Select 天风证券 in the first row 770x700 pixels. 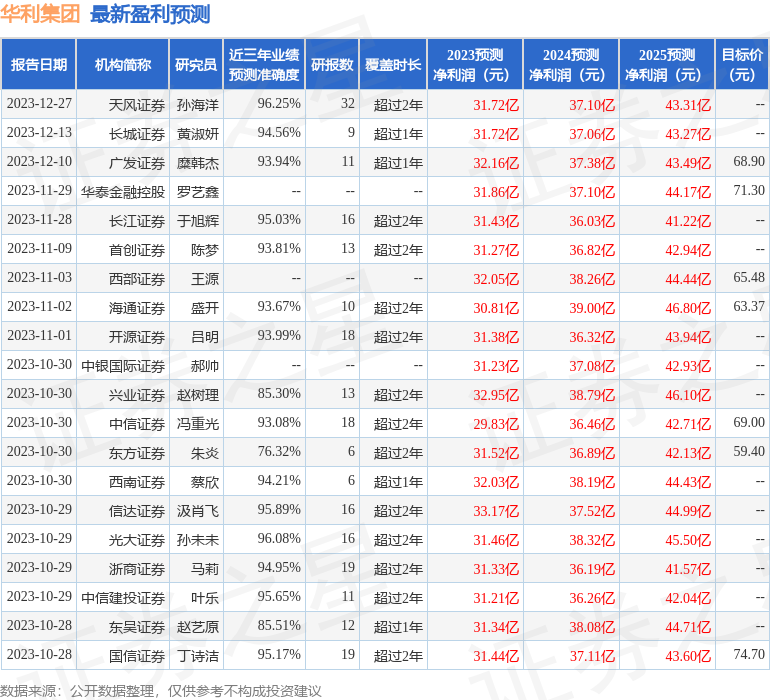pos(137,105)
